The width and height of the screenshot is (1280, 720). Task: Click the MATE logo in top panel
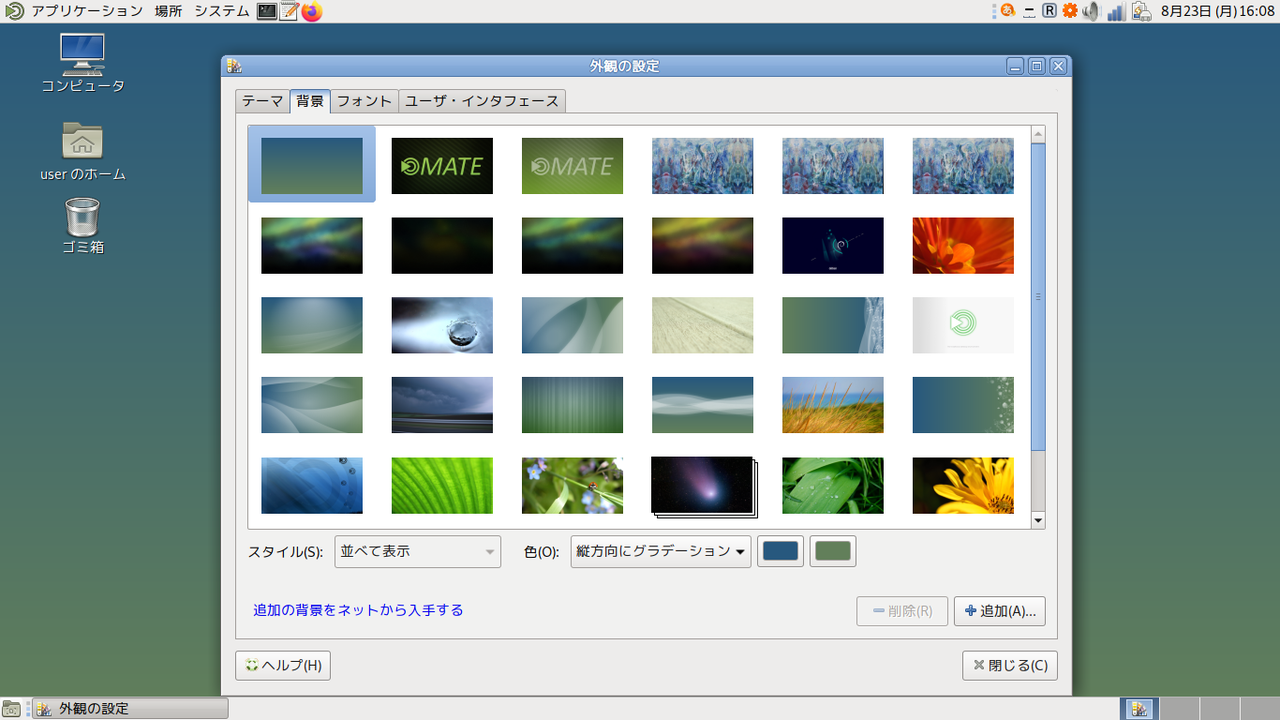[x=13, y=11]
